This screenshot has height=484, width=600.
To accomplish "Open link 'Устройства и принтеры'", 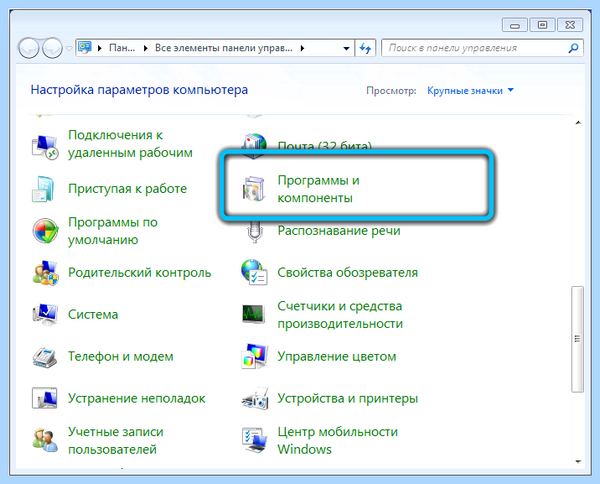I will (x=347, y=398).
